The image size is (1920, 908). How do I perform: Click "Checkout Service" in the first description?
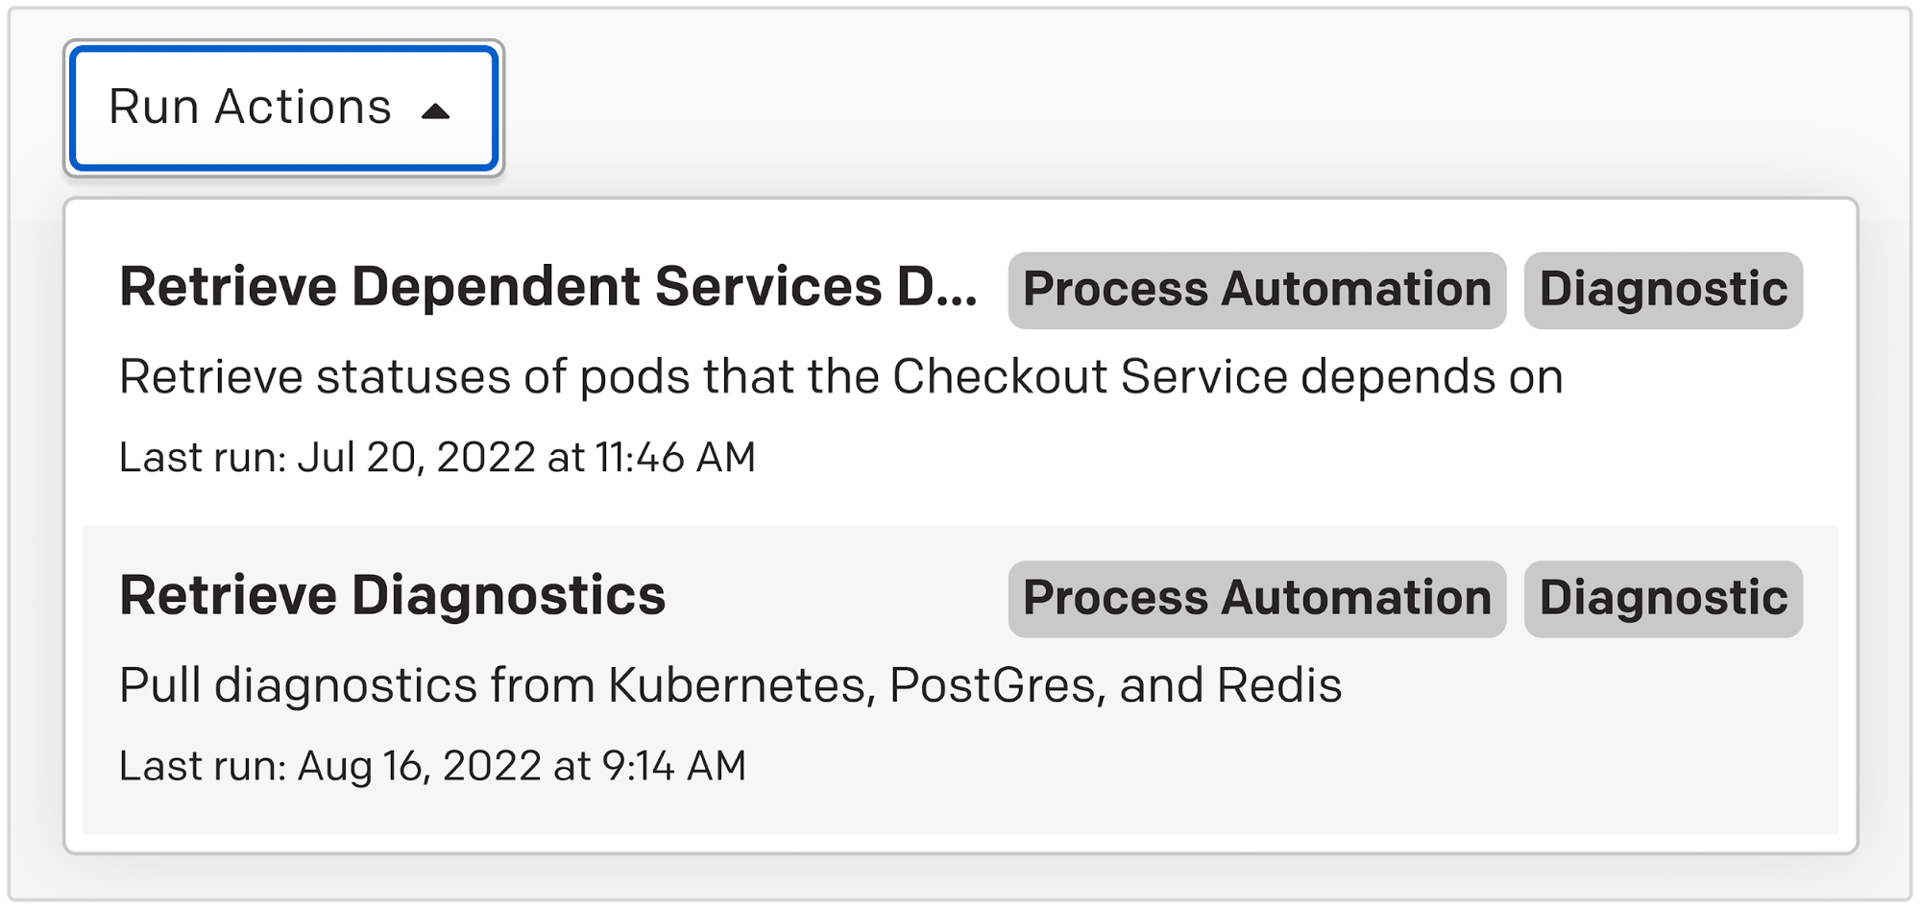point(1090,377)
